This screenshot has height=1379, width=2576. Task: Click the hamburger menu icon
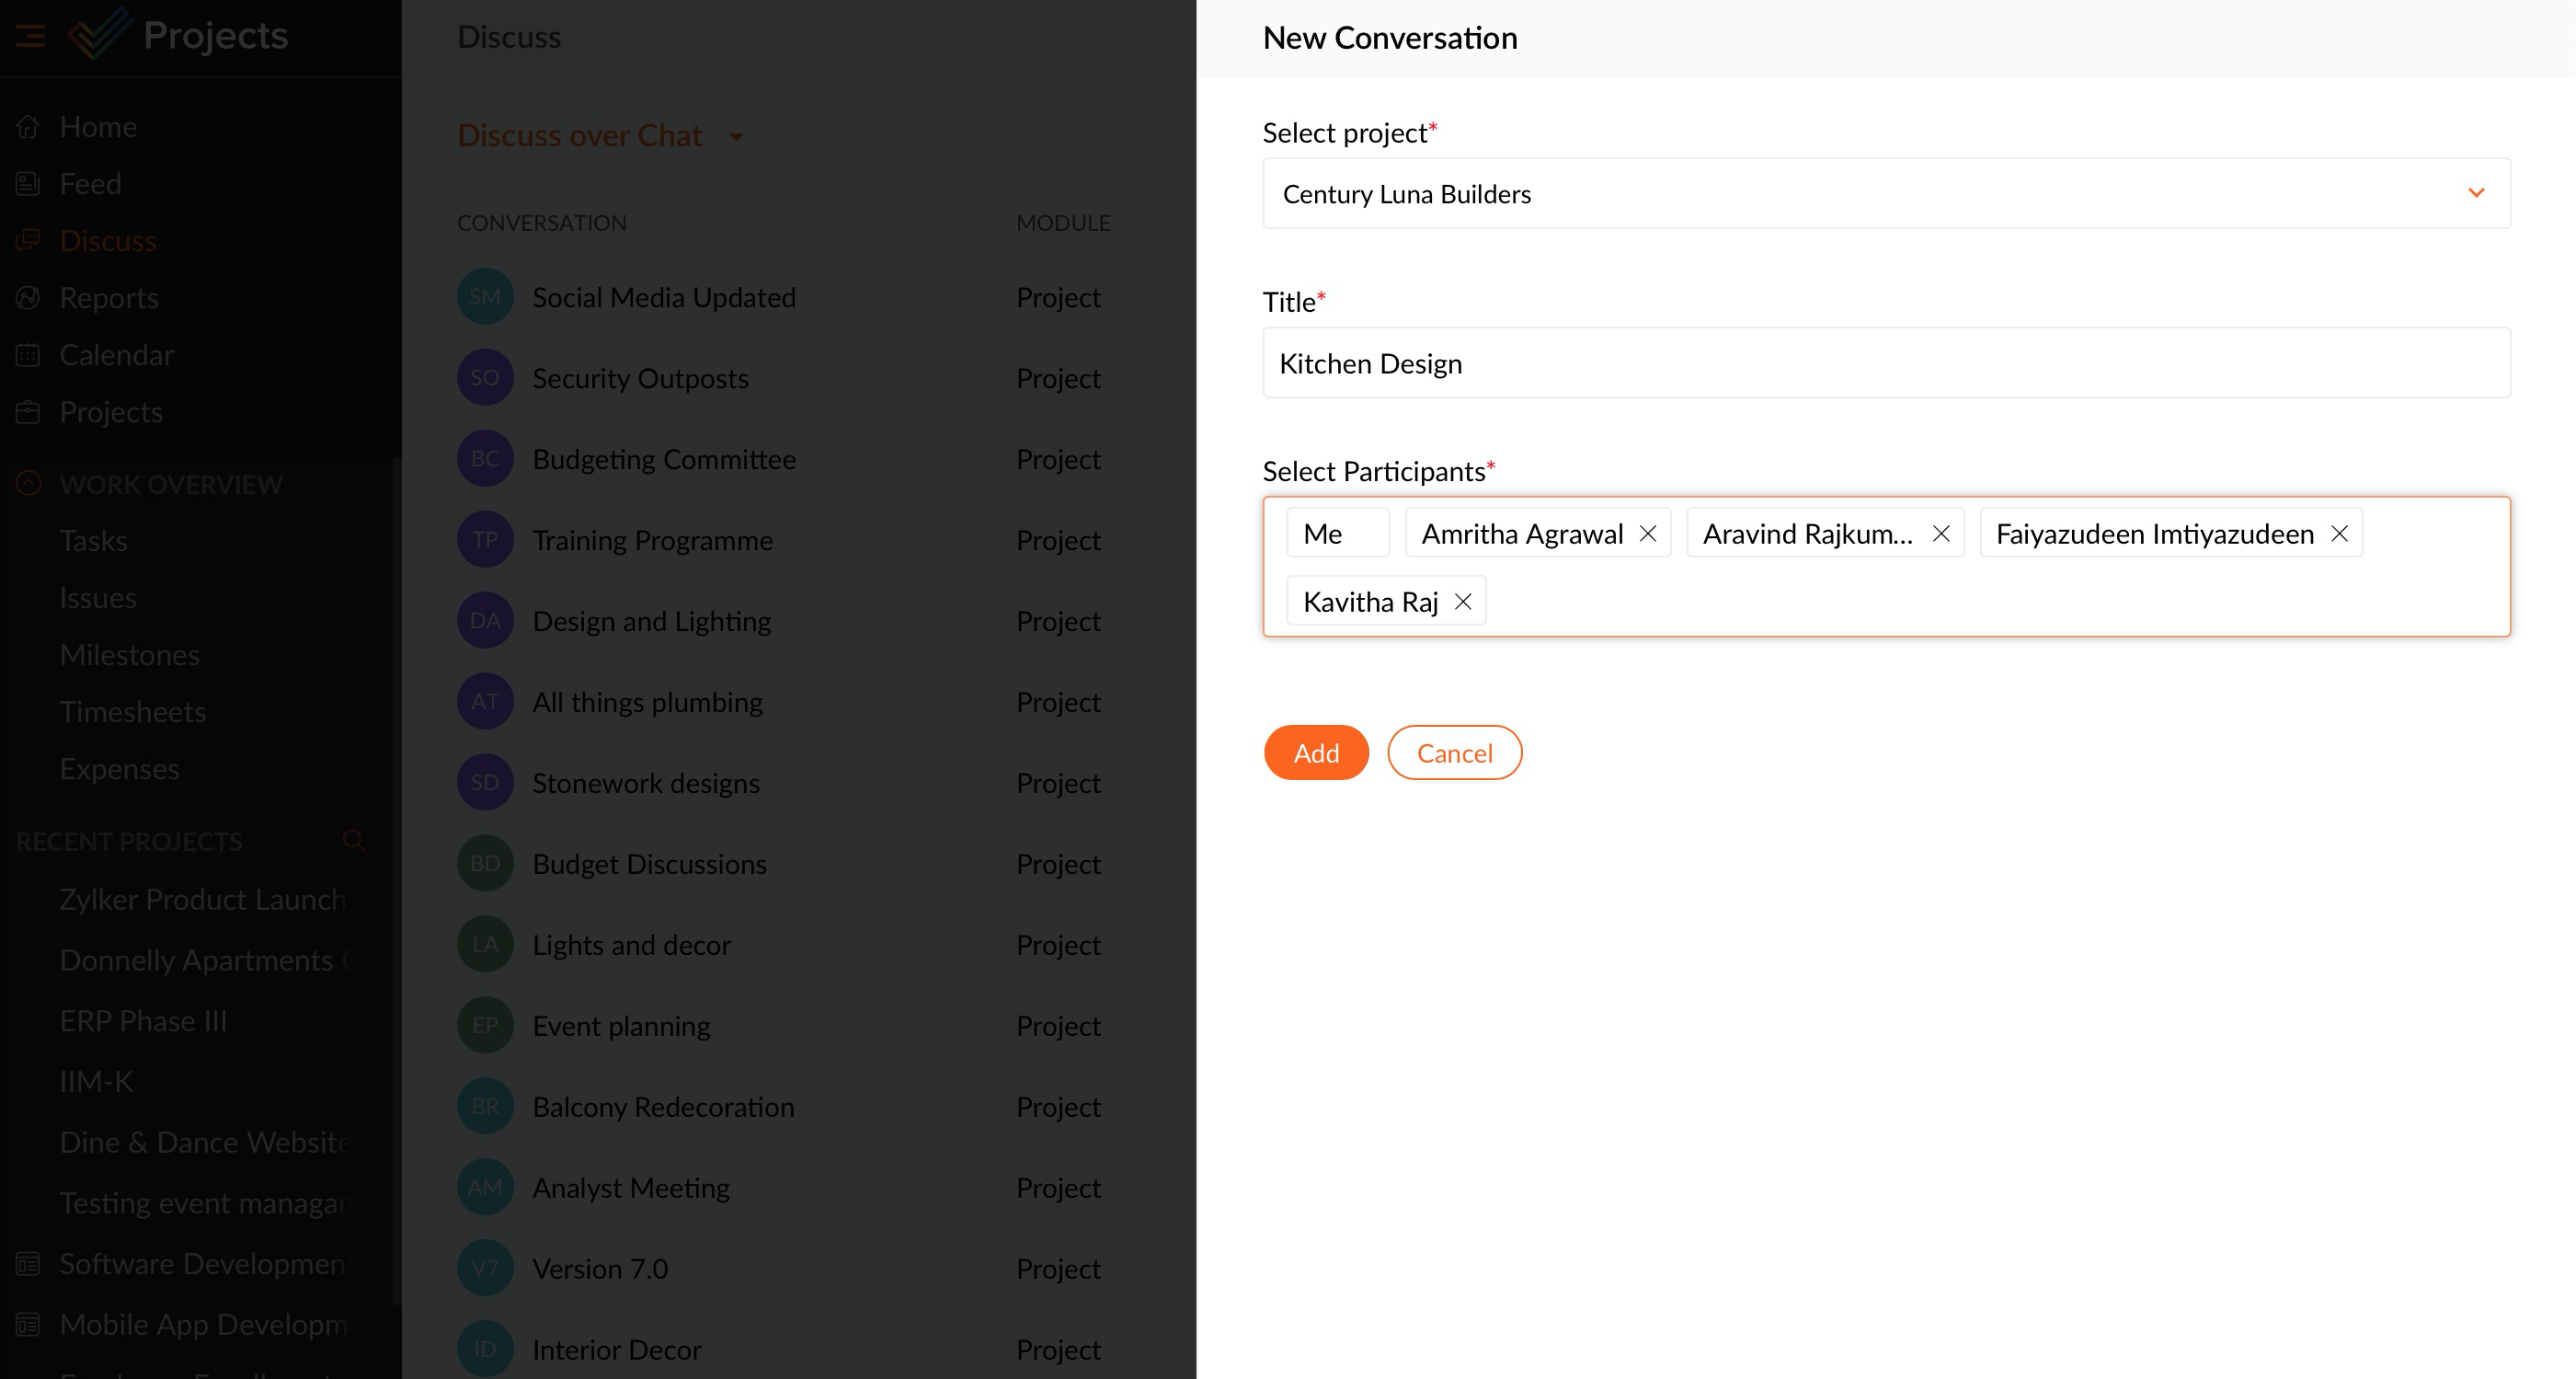[x=30, y=37]
